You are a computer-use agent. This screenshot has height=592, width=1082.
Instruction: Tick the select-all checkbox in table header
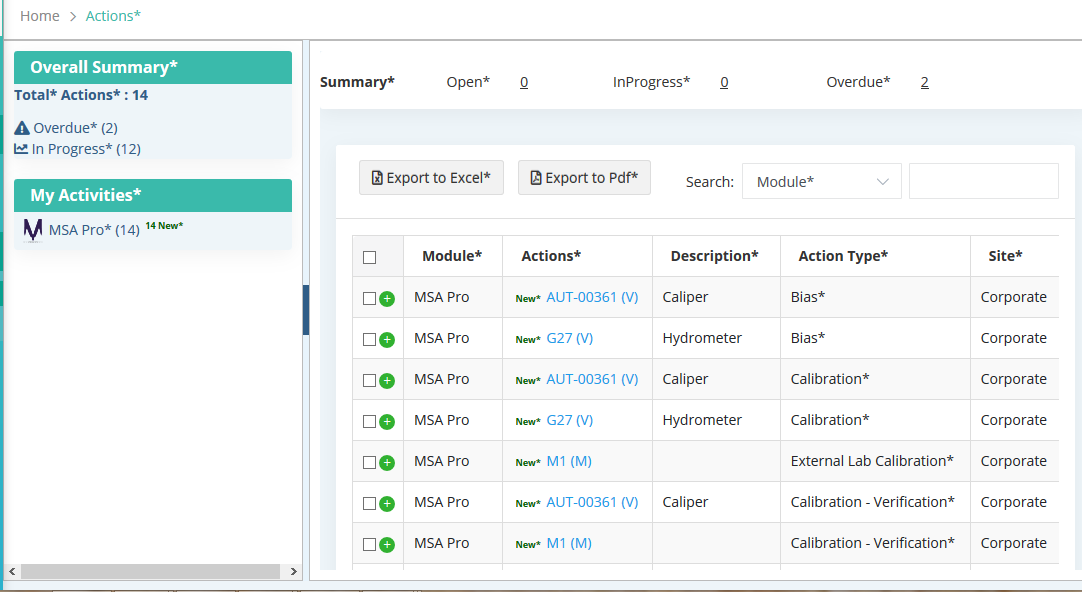370,257
